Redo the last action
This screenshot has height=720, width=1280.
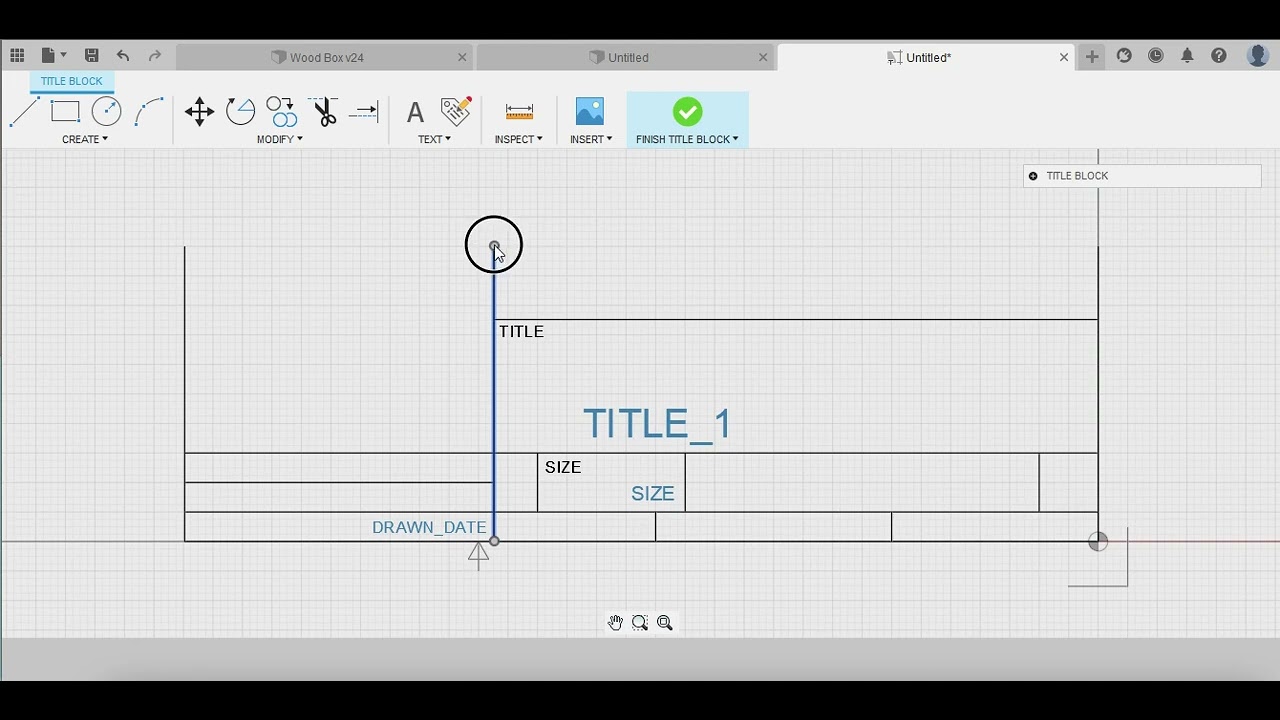(155, 56)
